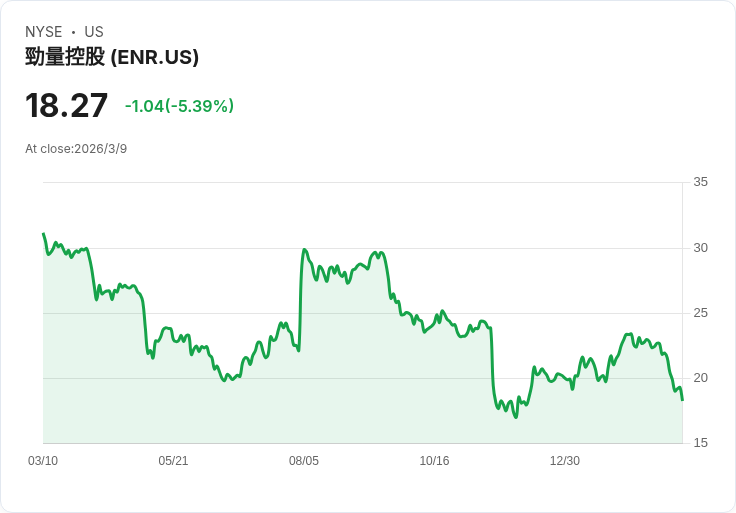This screenshot has width=736, height=513.
Task: Click the 30 y-axis label
Action: (x=700, y=248)
